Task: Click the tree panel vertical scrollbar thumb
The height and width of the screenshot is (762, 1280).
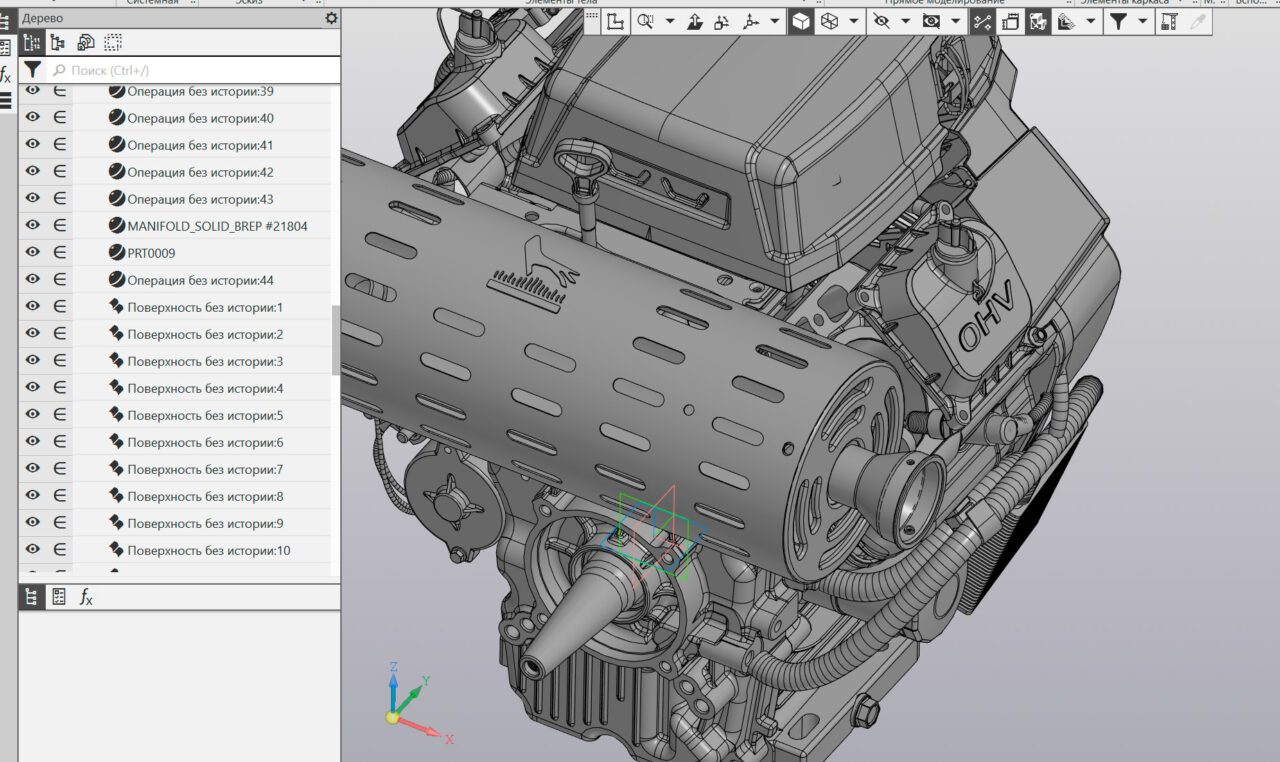Action: tap(335, 340)
